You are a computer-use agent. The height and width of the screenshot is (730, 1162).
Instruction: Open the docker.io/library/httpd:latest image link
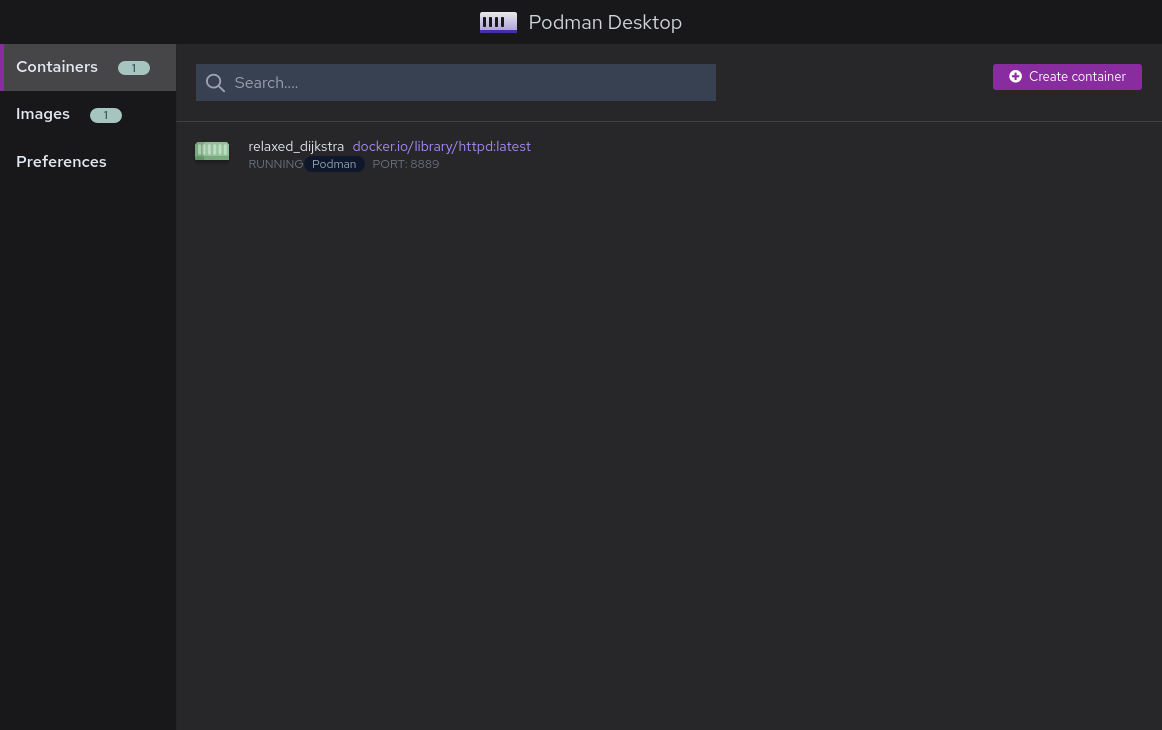click(x=442, y=146)
